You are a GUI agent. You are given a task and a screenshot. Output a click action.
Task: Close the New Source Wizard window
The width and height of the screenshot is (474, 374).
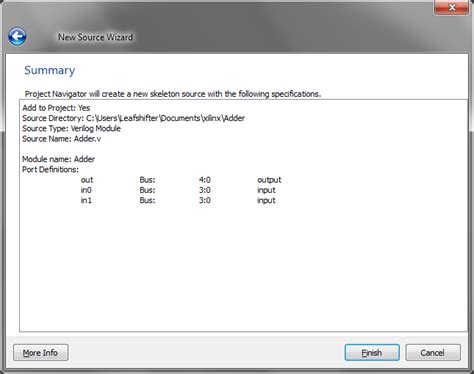(x=451, y=8)
